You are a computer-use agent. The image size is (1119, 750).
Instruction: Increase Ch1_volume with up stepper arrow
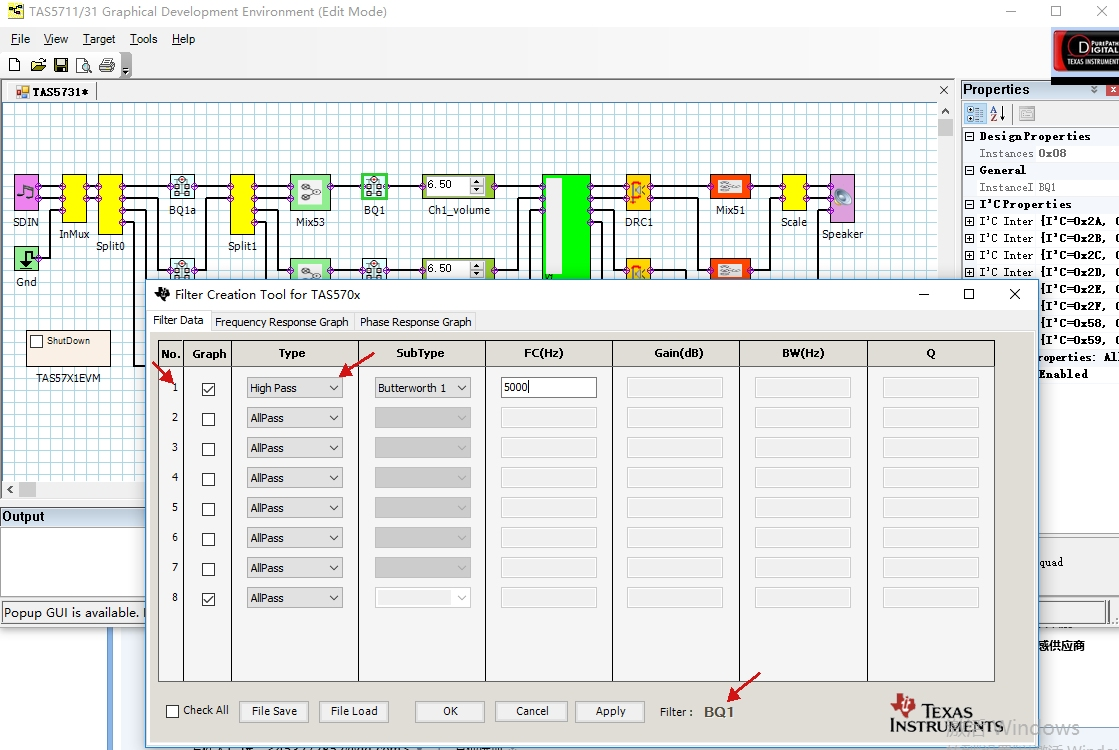[477, 182]
